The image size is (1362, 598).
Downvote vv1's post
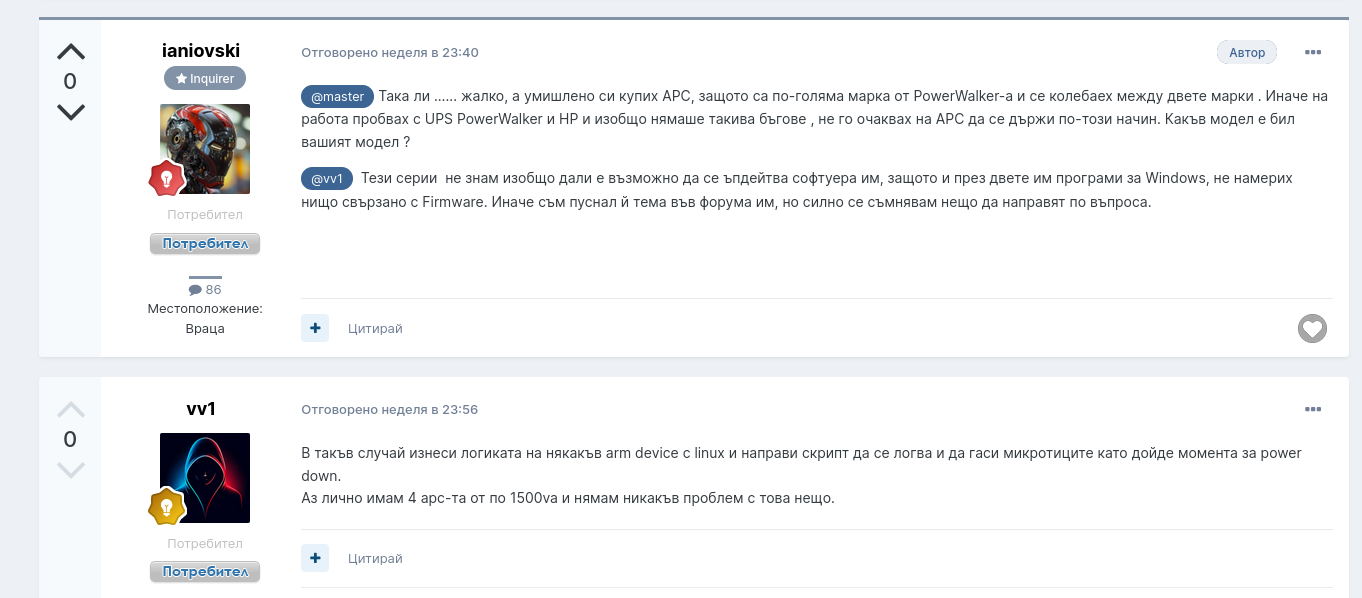70,469
